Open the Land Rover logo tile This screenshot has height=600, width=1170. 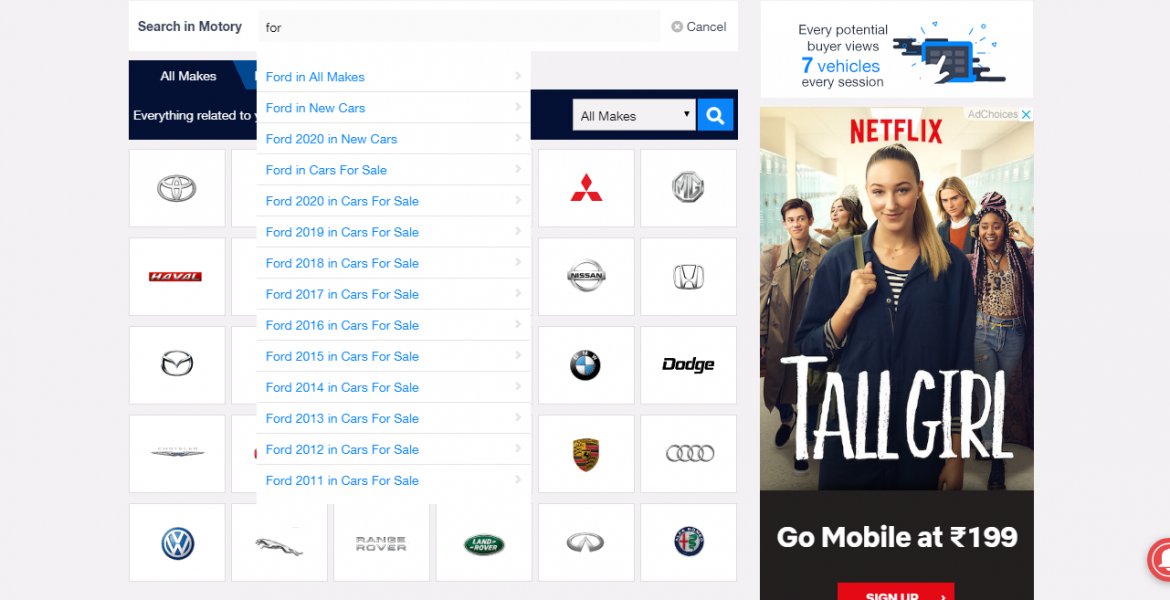pyautogui.click(x=484, y=543)
